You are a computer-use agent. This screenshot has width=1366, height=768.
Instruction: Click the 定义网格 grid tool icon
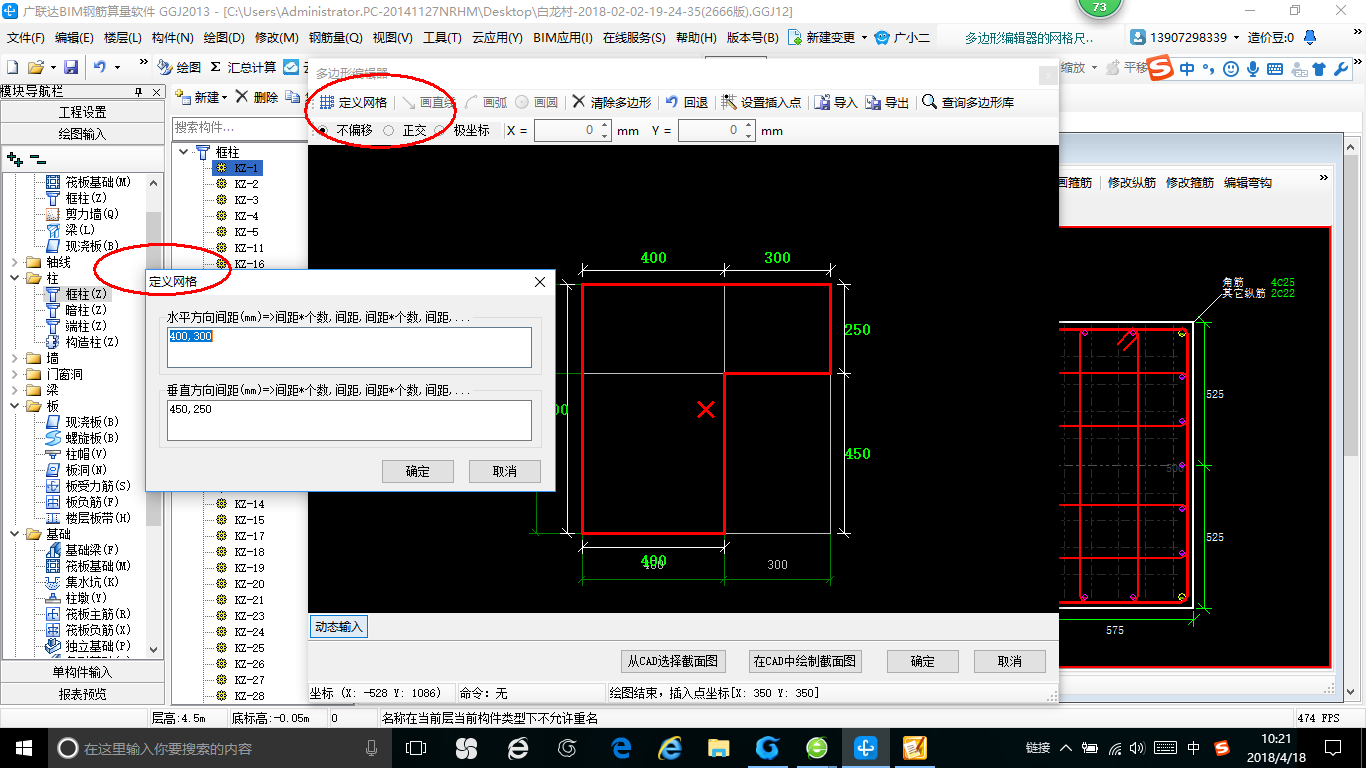pos(326,102)
